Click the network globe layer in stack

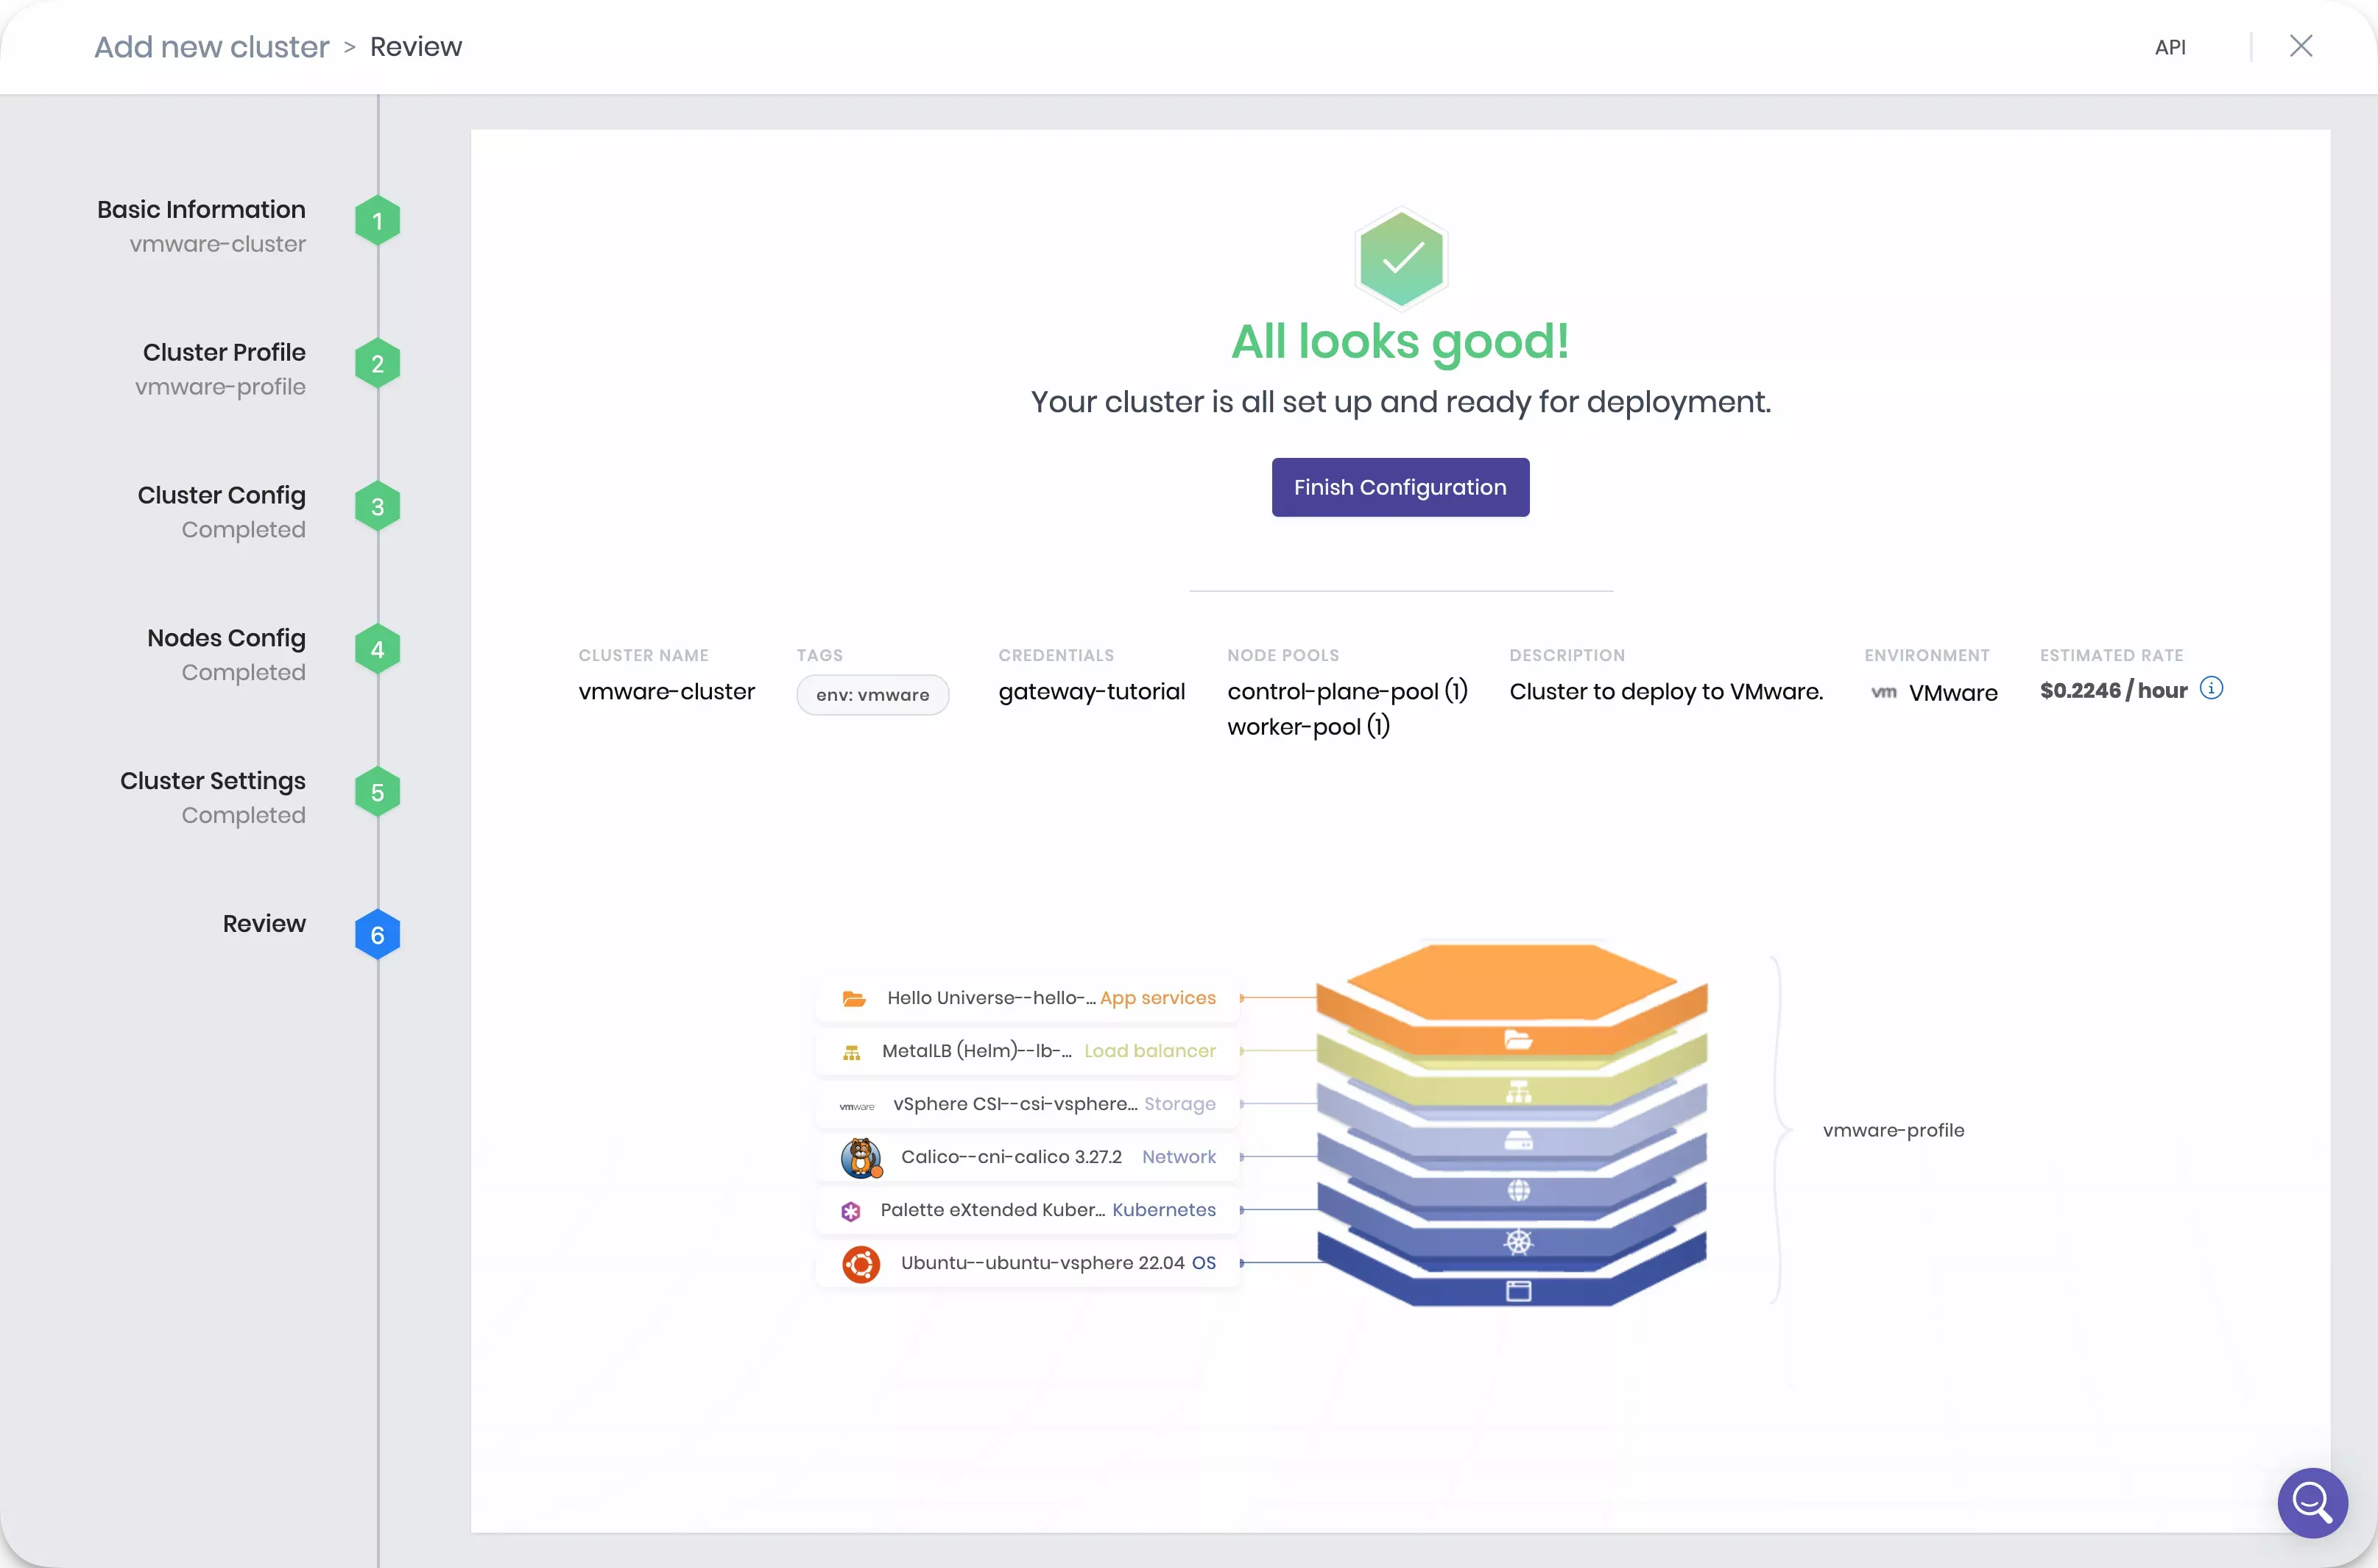pyautogui.click(x=1518, y=1190)
